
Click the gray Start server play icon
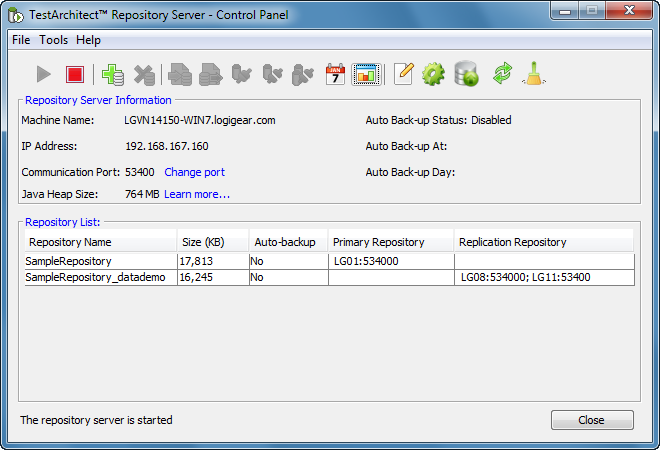(x=43, y=75)
